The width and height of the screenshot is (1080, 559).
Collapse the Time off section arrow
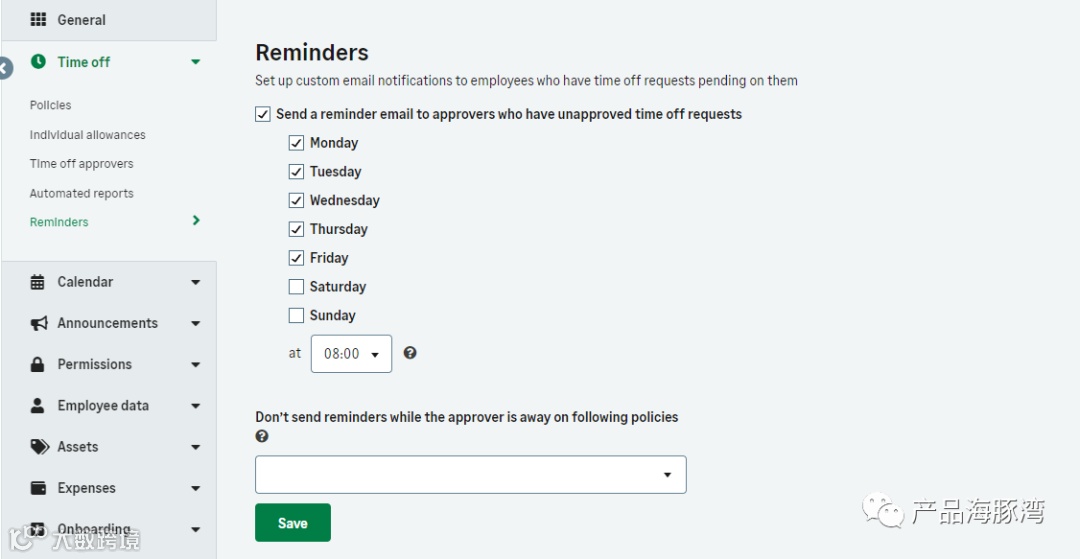[195, 62]
